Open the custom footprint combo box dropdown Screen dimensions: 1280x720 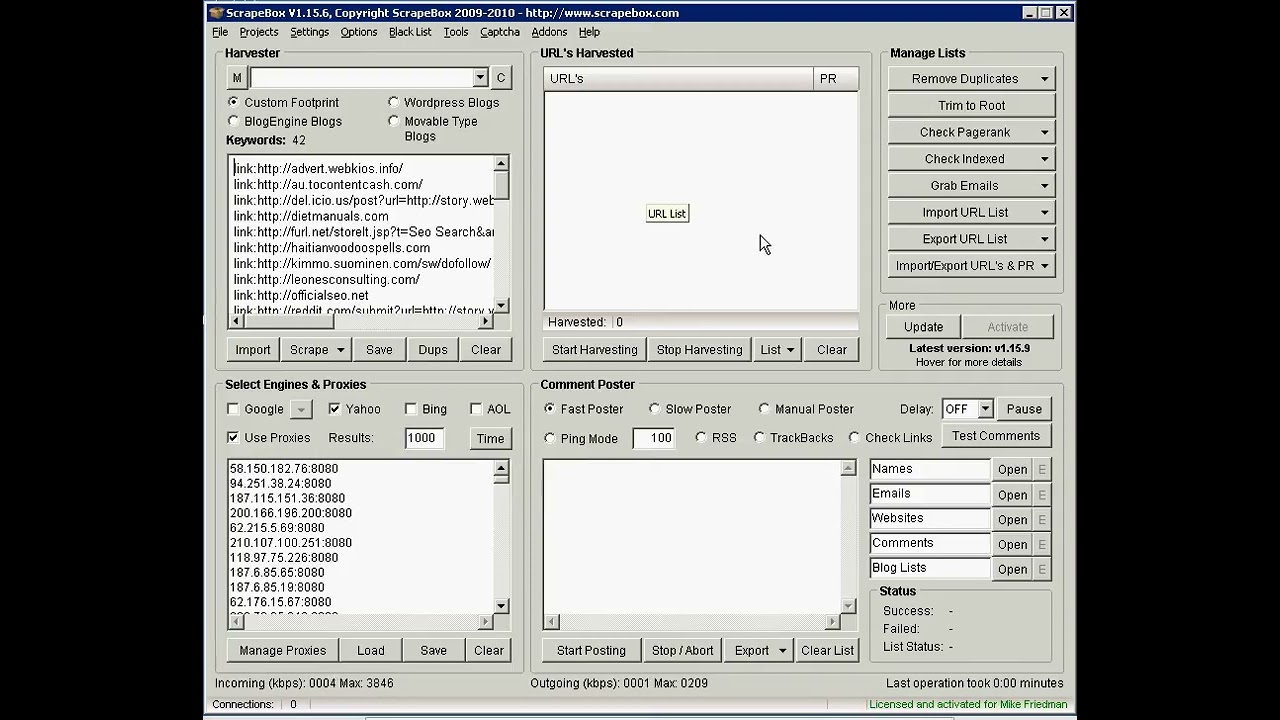480,78
